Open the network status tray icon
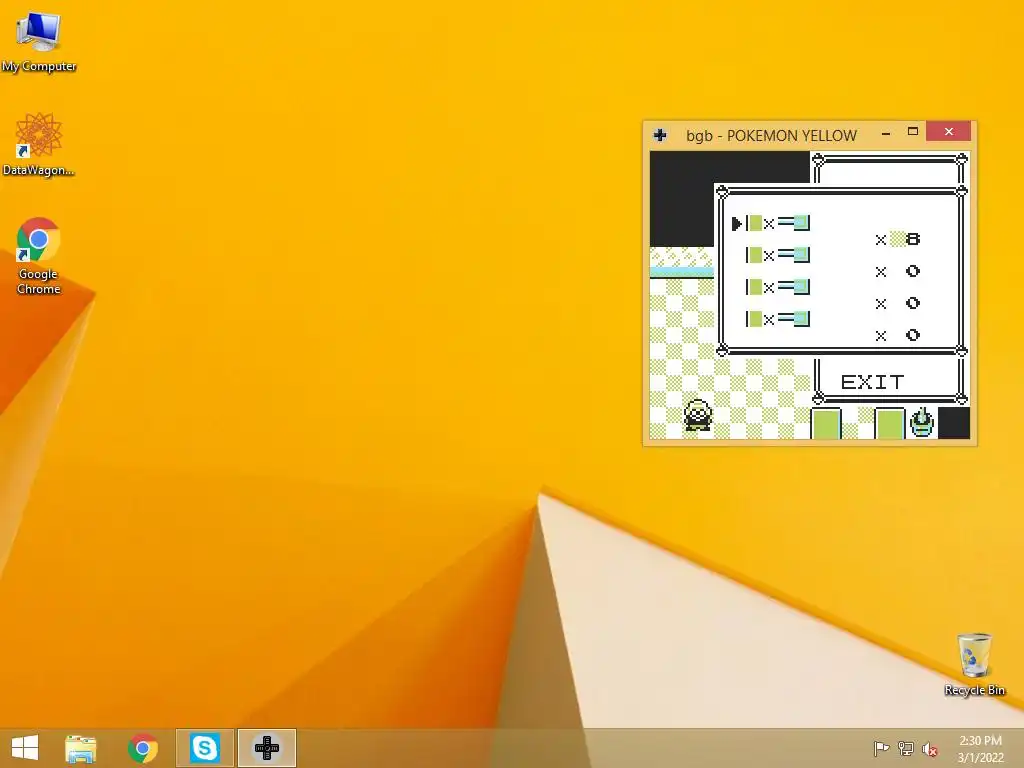The width and height of the screenshot is (1024, 768). point(906,748)
